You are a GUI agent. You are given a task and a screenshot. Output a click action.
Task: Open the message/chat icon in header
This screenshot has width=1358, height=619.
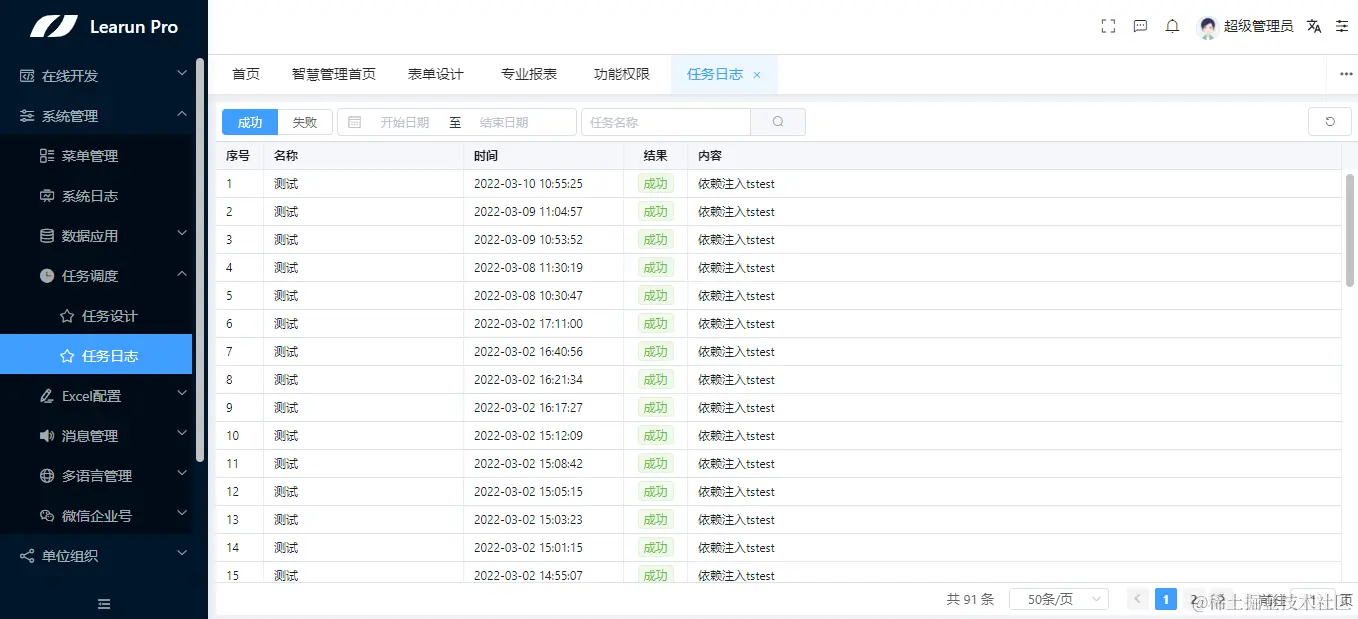(1140, 26)
